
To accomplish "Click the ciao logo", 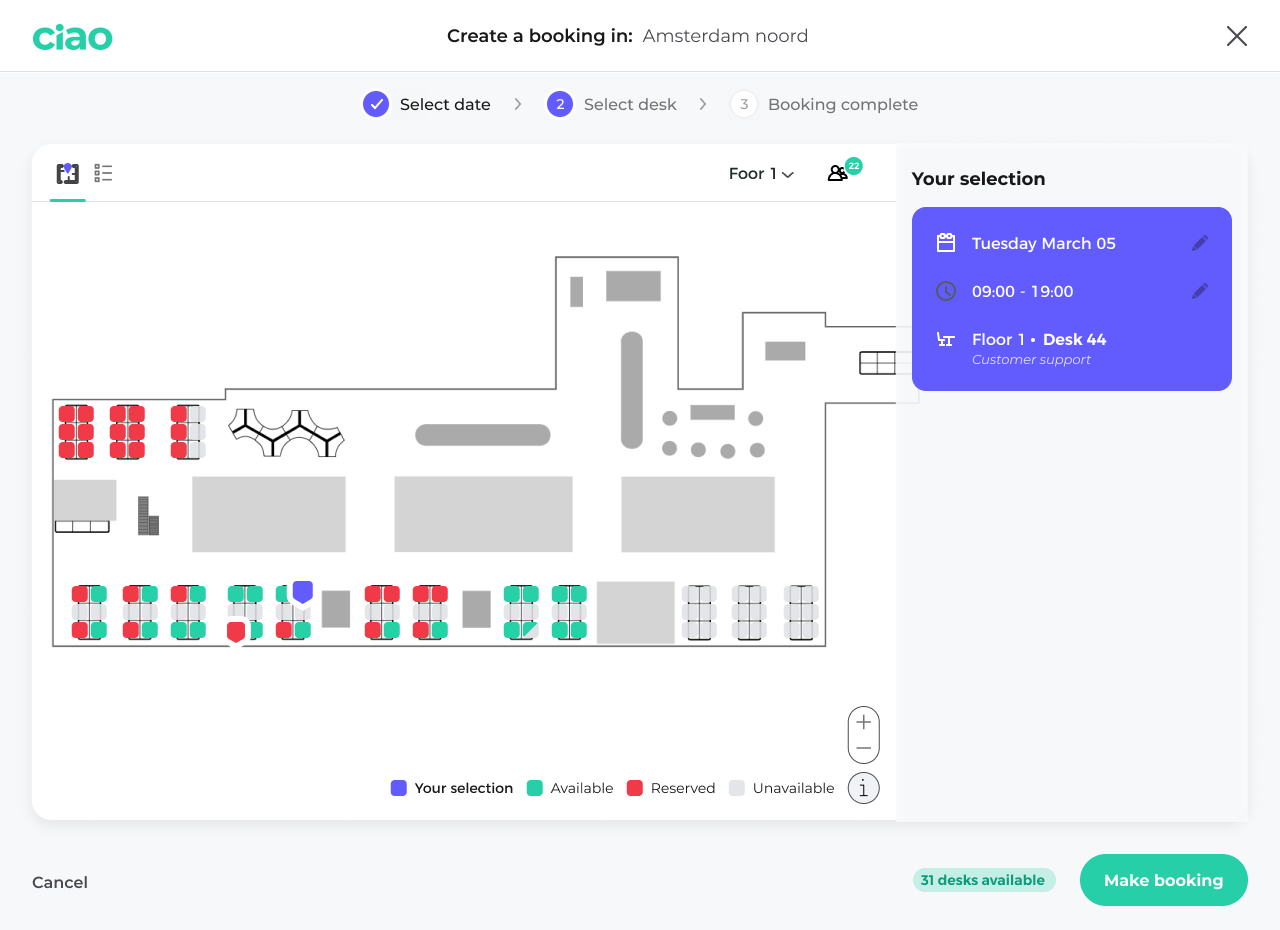I will pyautogui.click(x=72, y=36).
